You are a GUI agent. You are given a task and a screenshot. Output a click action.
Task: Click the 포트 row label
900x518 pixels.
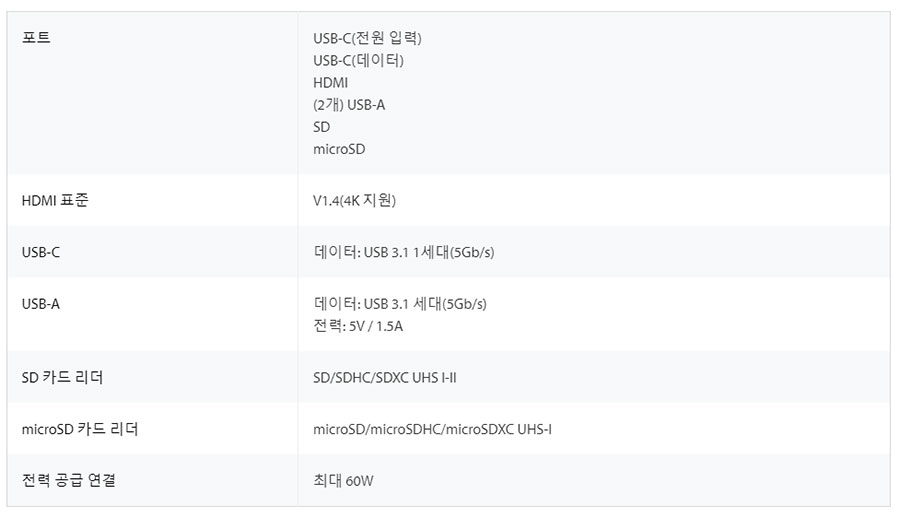36,37
